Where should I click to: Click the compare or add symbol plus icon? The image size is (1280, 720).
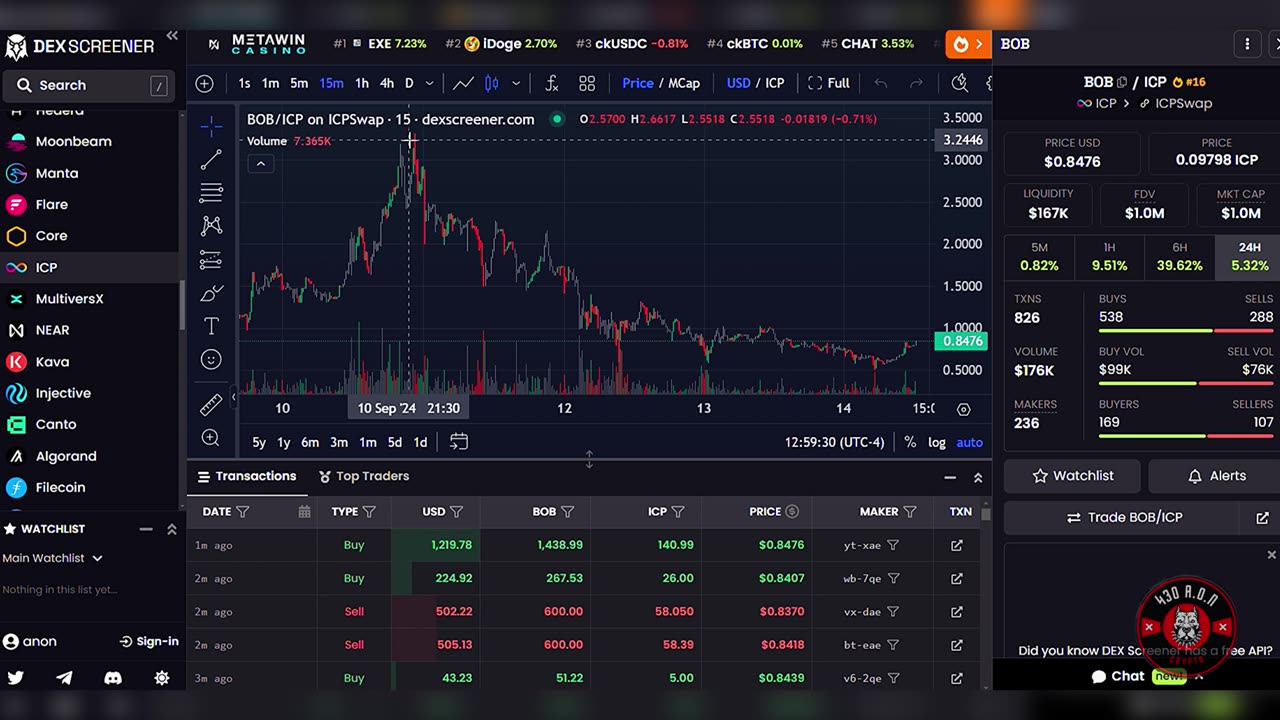pos(204,83)
